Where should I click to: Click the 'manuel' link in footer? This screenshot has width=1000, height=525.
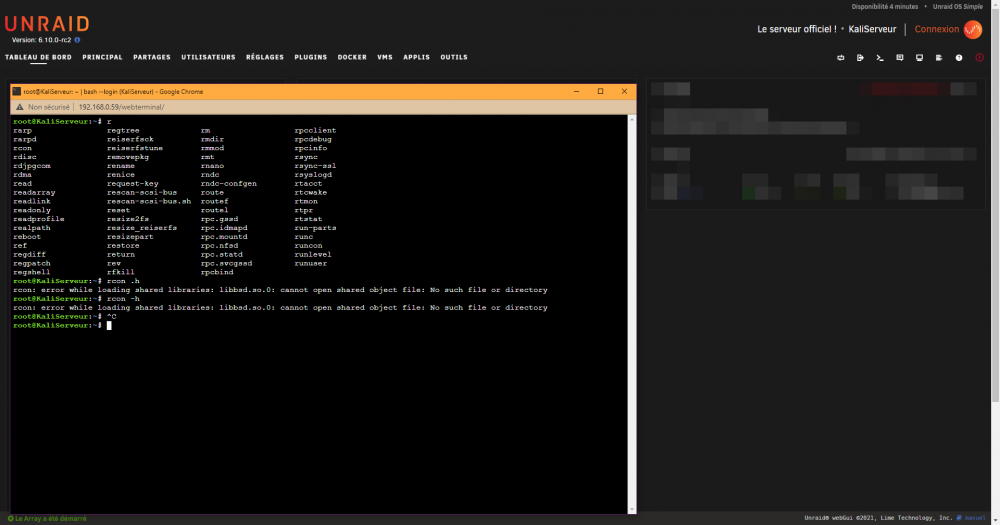pyautogui.click(x=974, y=518)
